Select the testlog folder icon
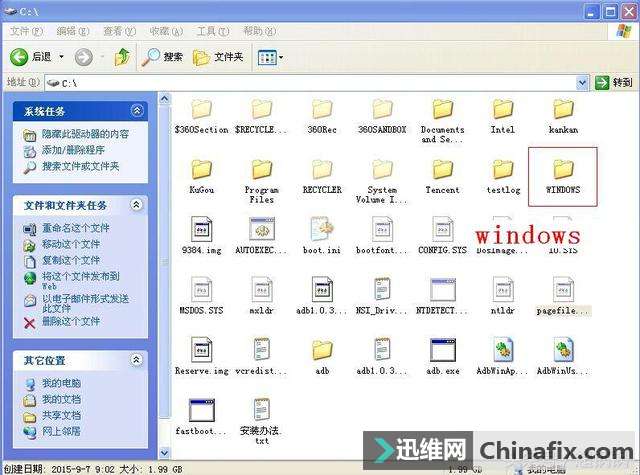 pyautogui.click(x=503, y=169)
